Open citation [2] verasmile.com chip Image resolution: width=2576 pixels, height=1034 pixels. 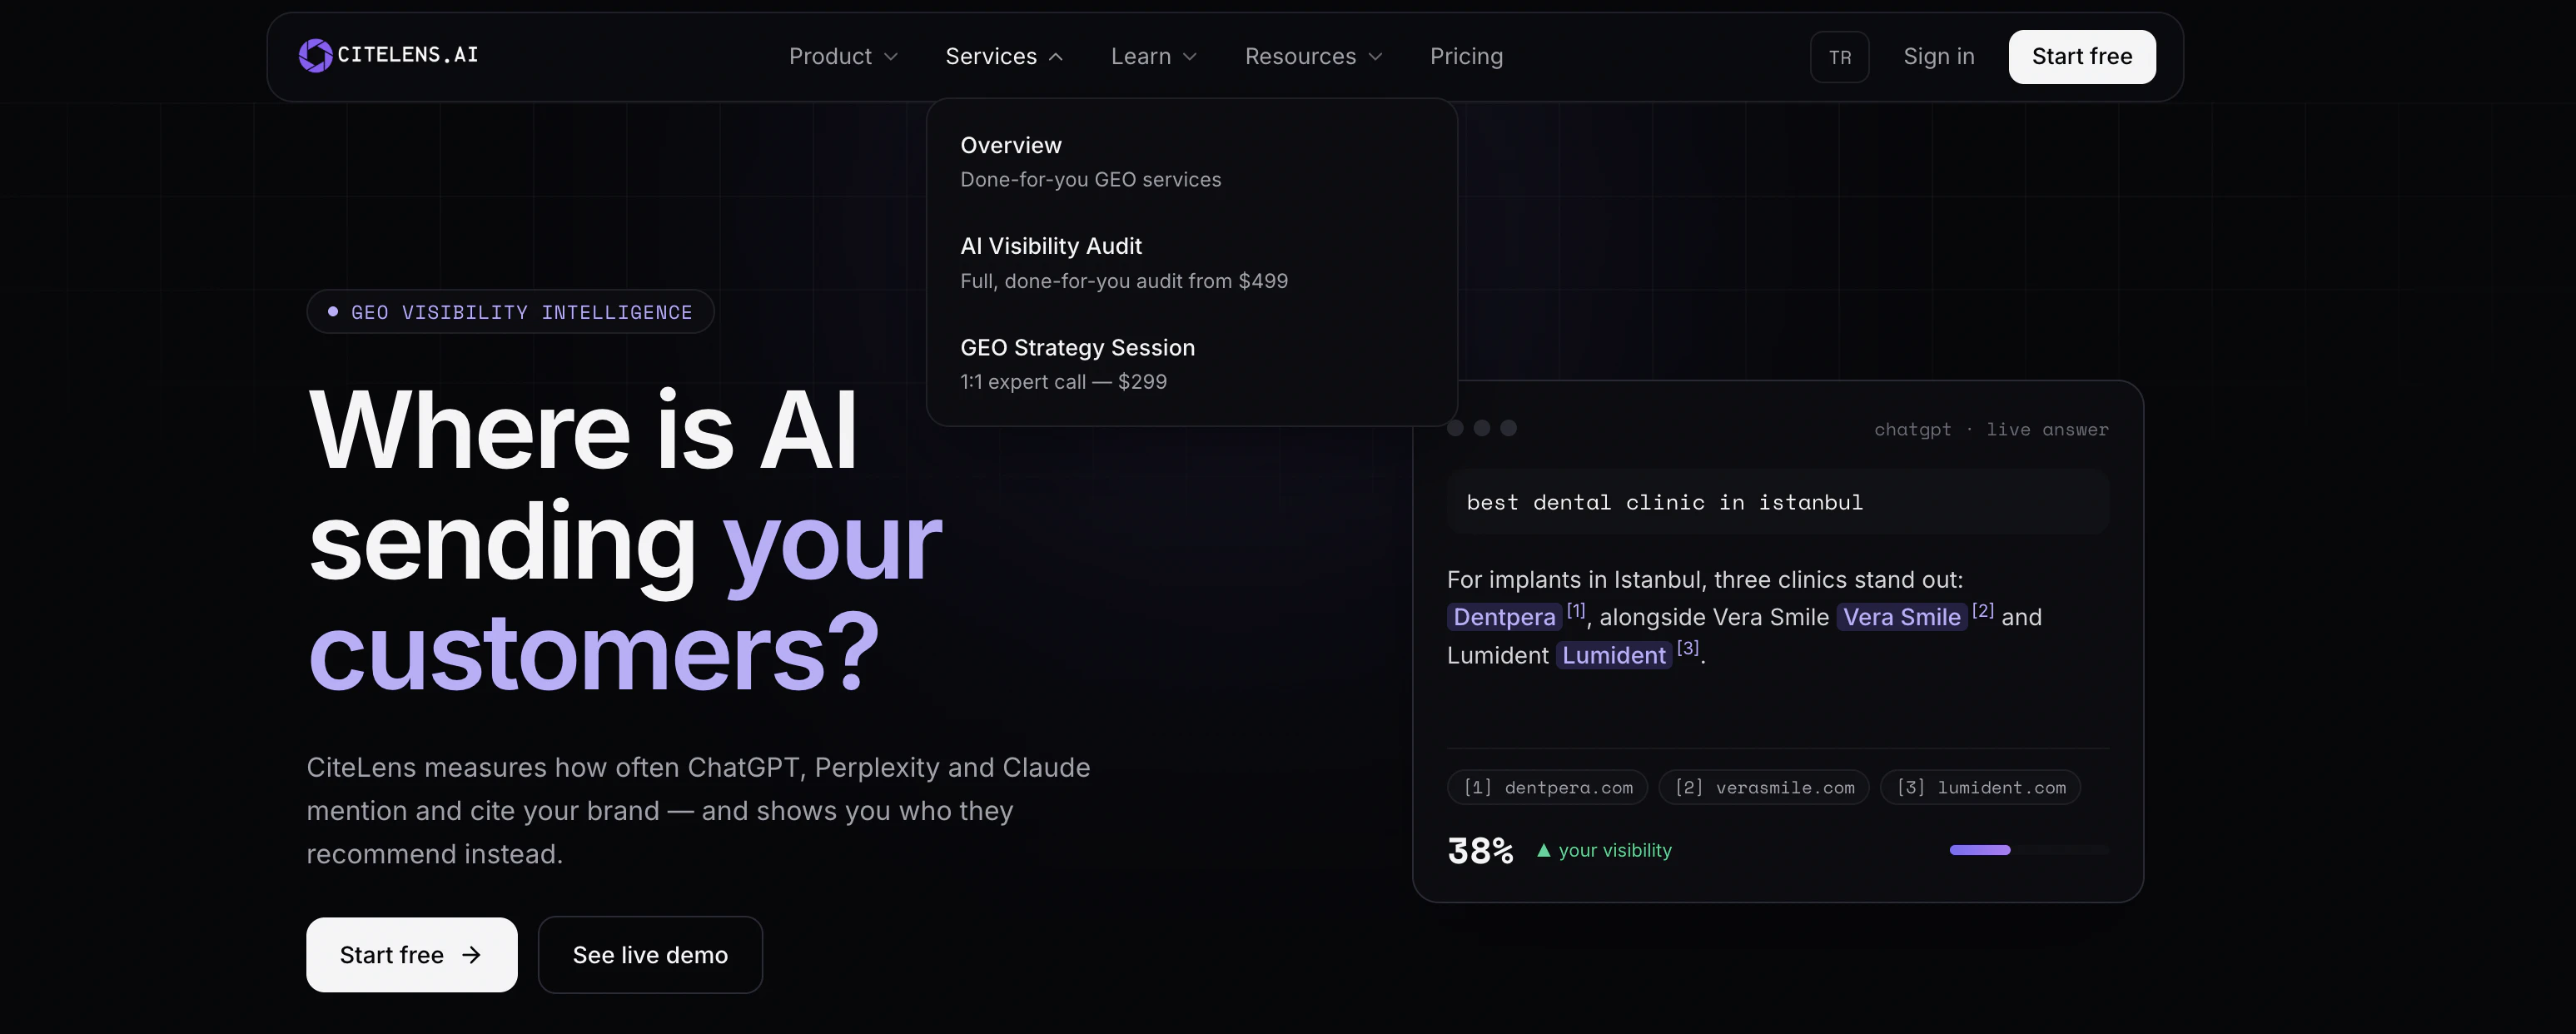(1764, 788)
